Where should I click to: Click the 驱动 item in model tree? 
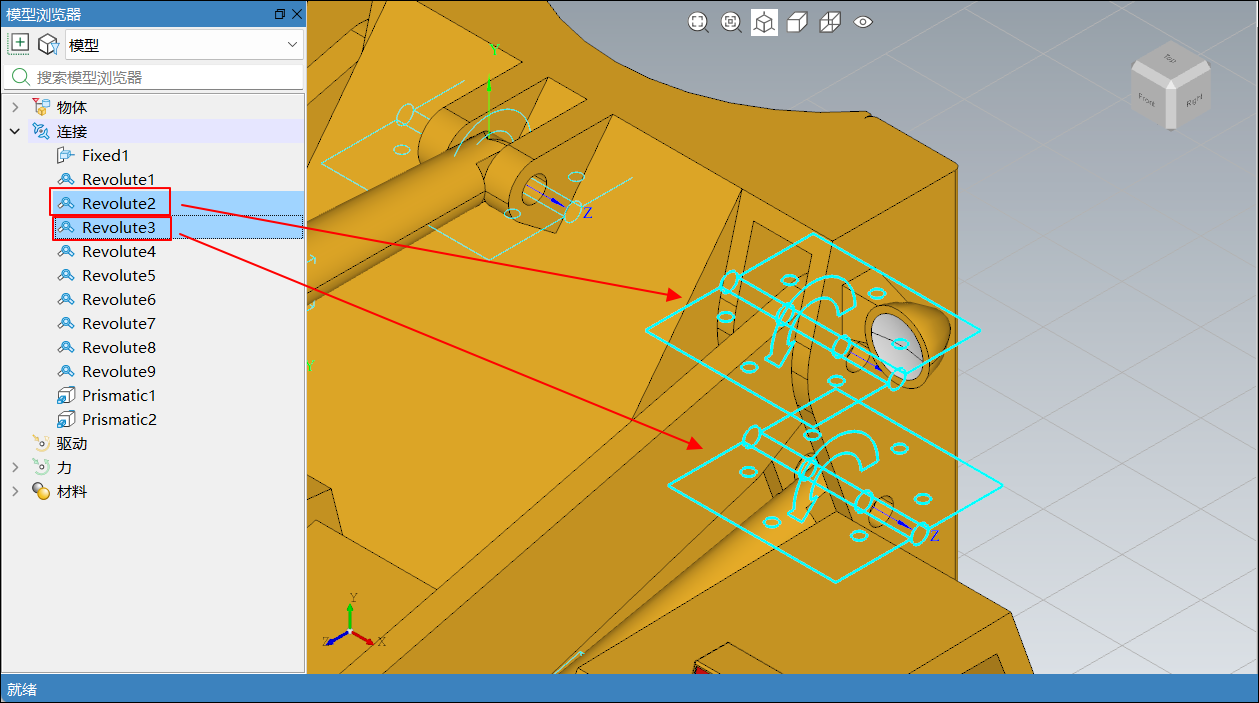click(71, 443)
